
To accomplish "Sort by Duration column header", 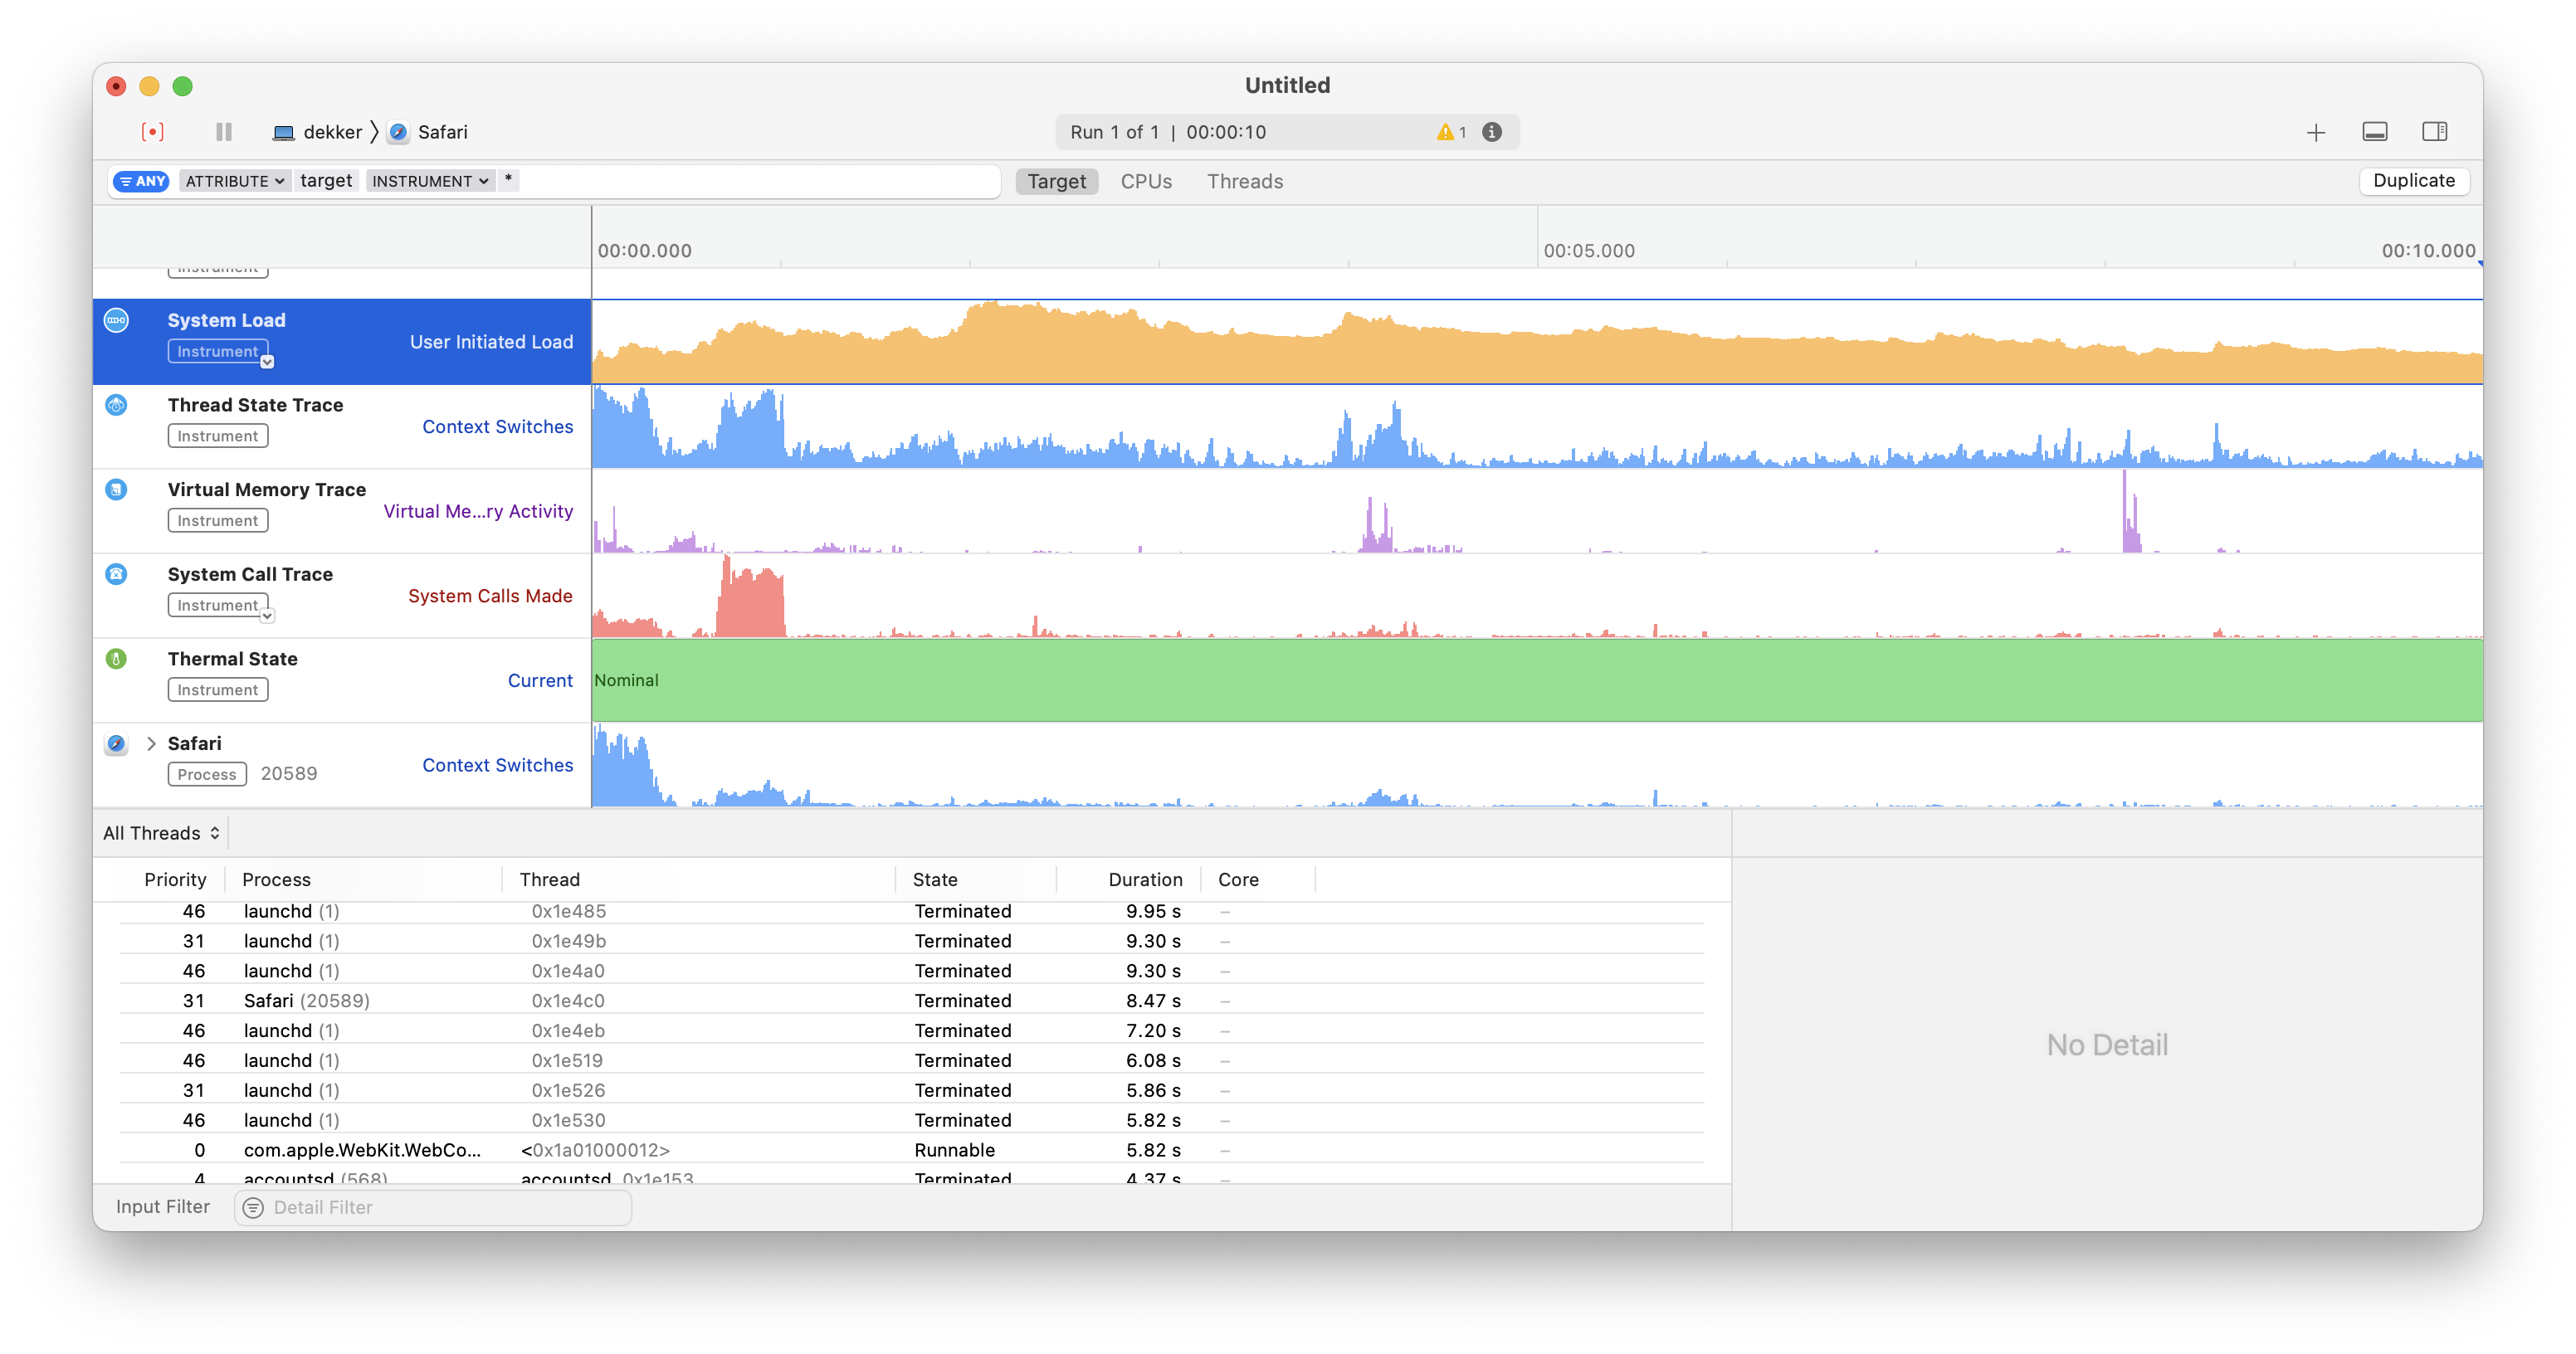I will 1145,879.
